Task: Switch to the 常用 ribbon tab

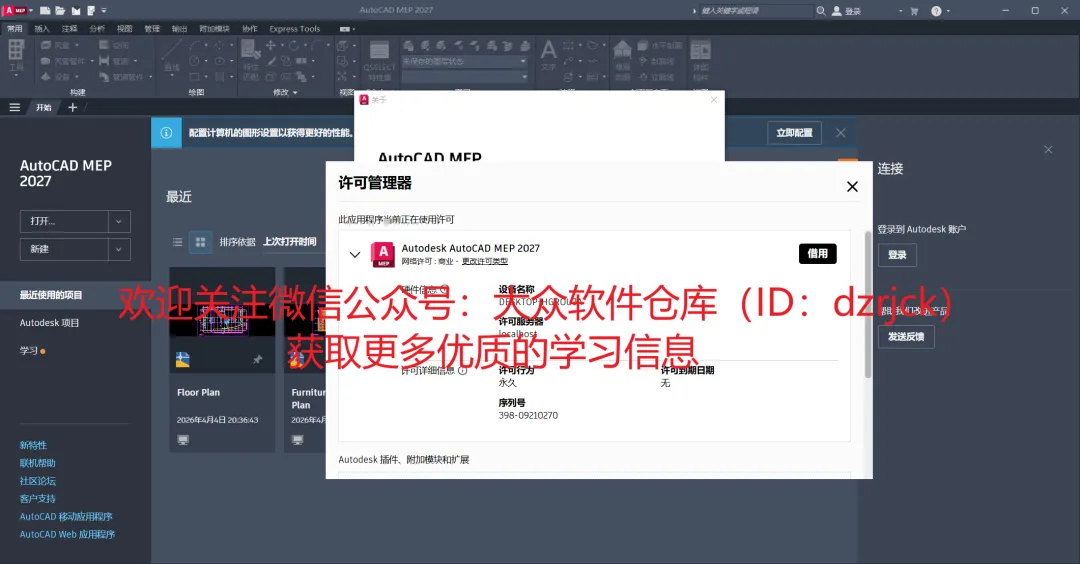Action: pyautogui.click(x=14, y=29)
